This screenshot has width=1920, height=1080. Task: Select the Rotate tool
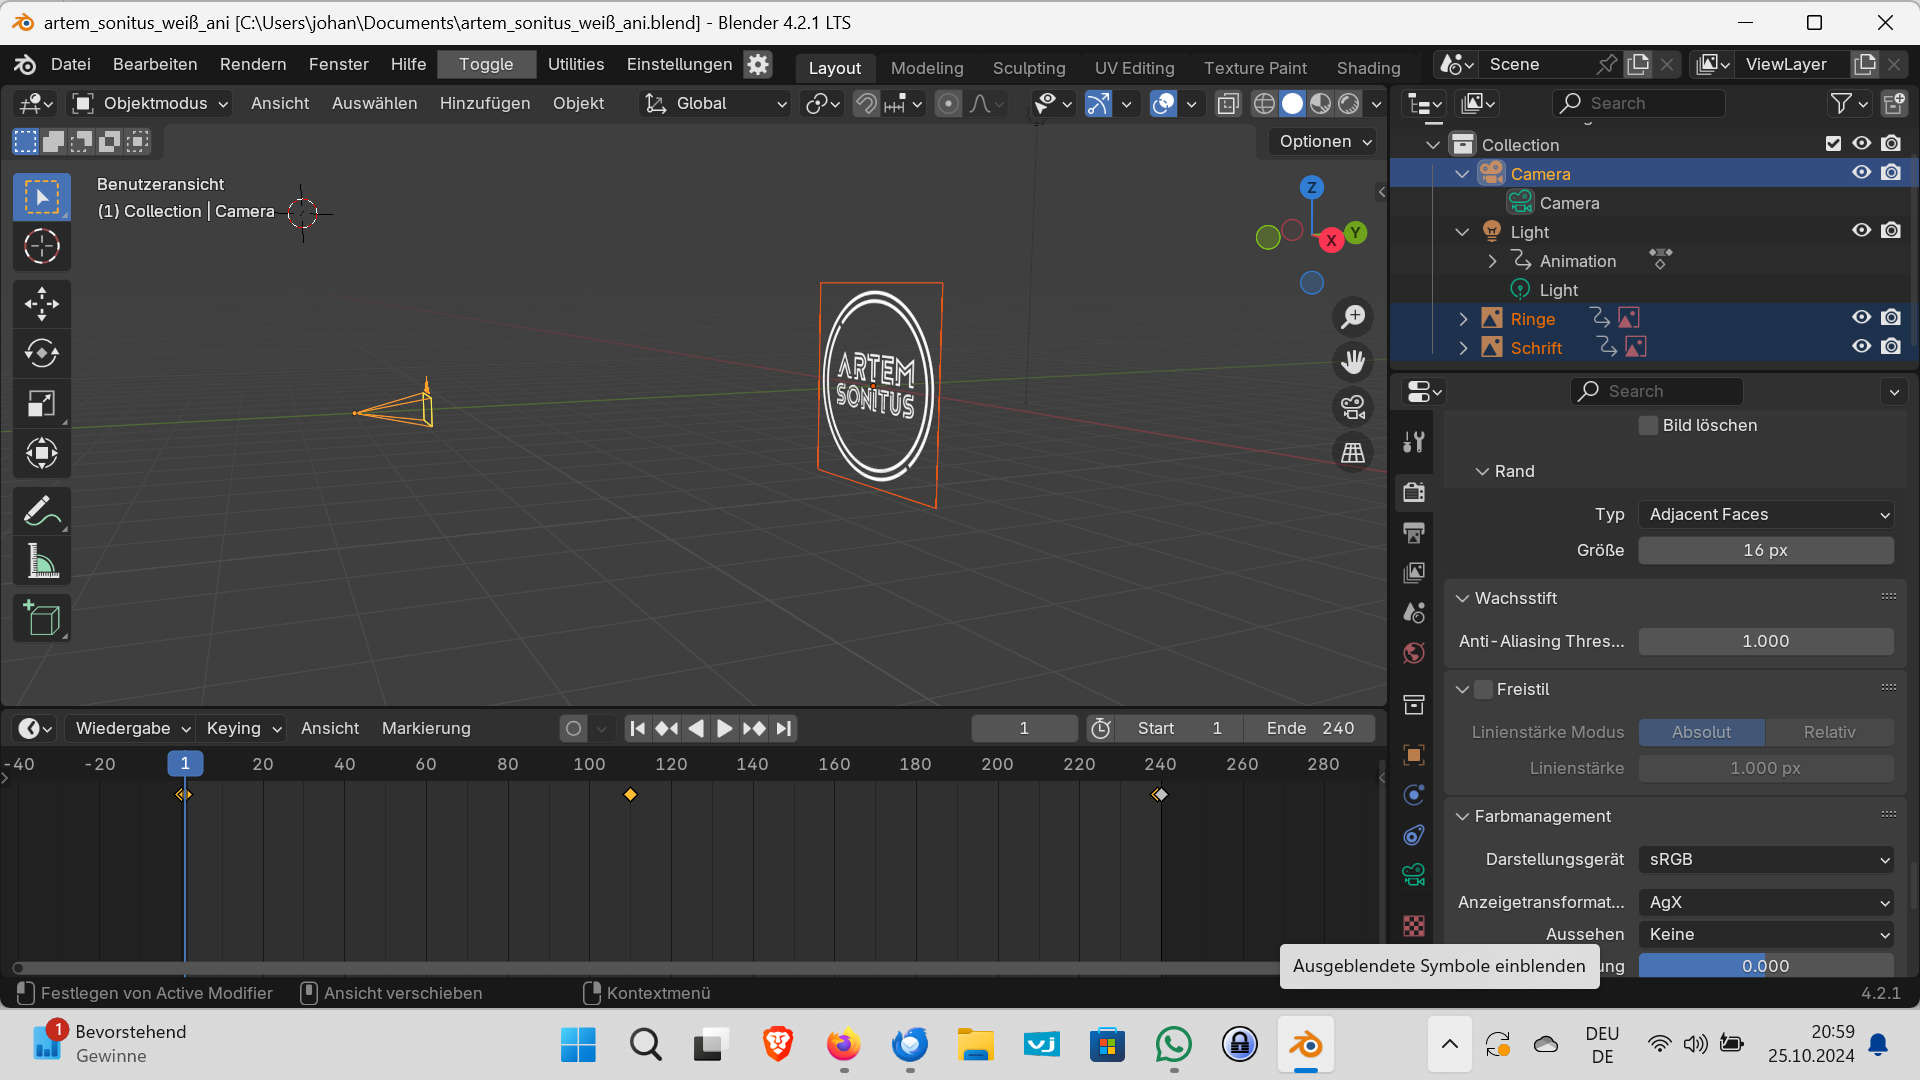click(x=41, y=354)
